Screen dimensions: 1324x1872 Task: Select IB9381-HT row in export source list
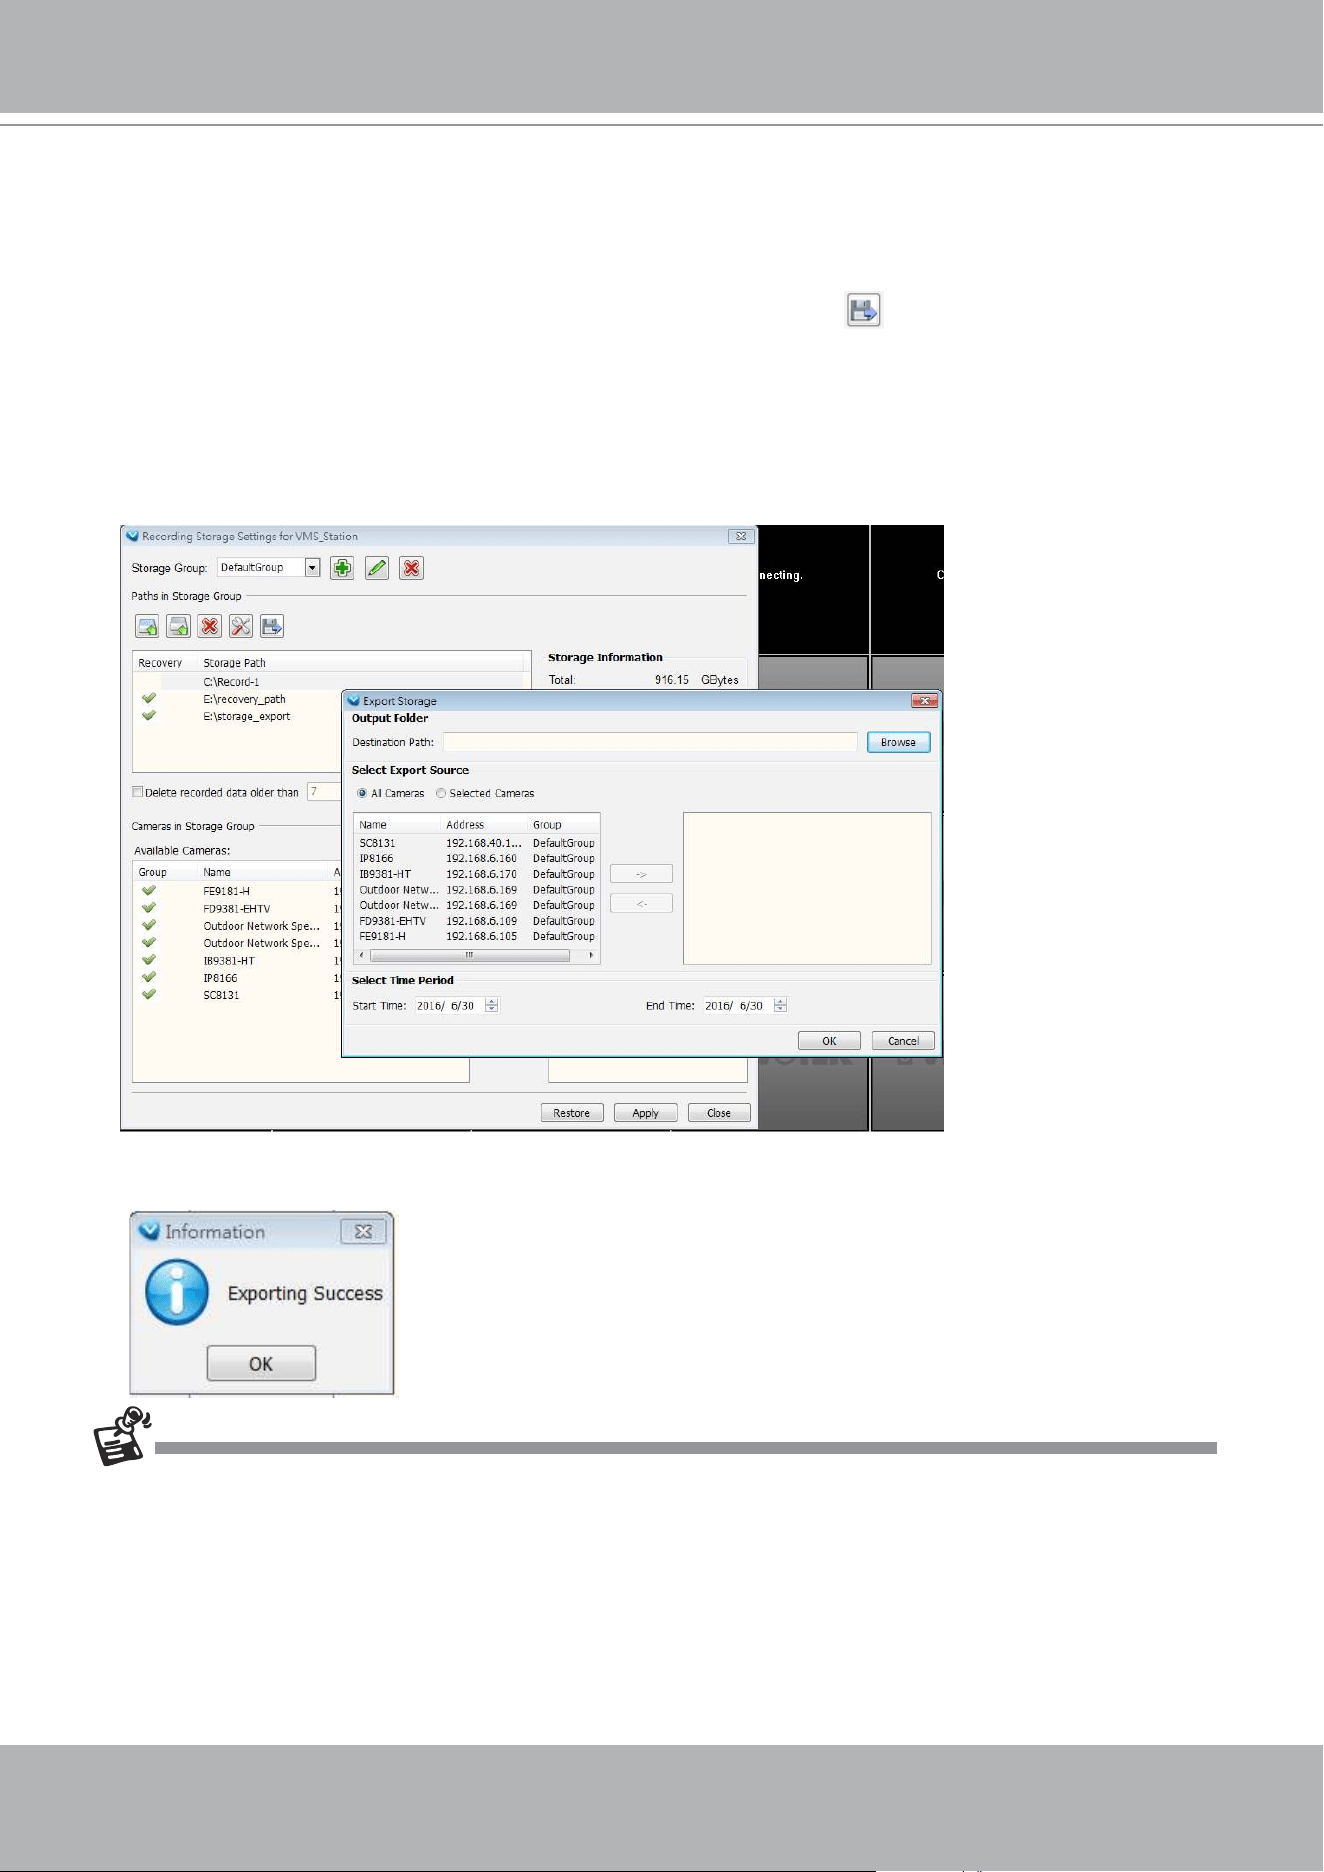coord(476,874)
